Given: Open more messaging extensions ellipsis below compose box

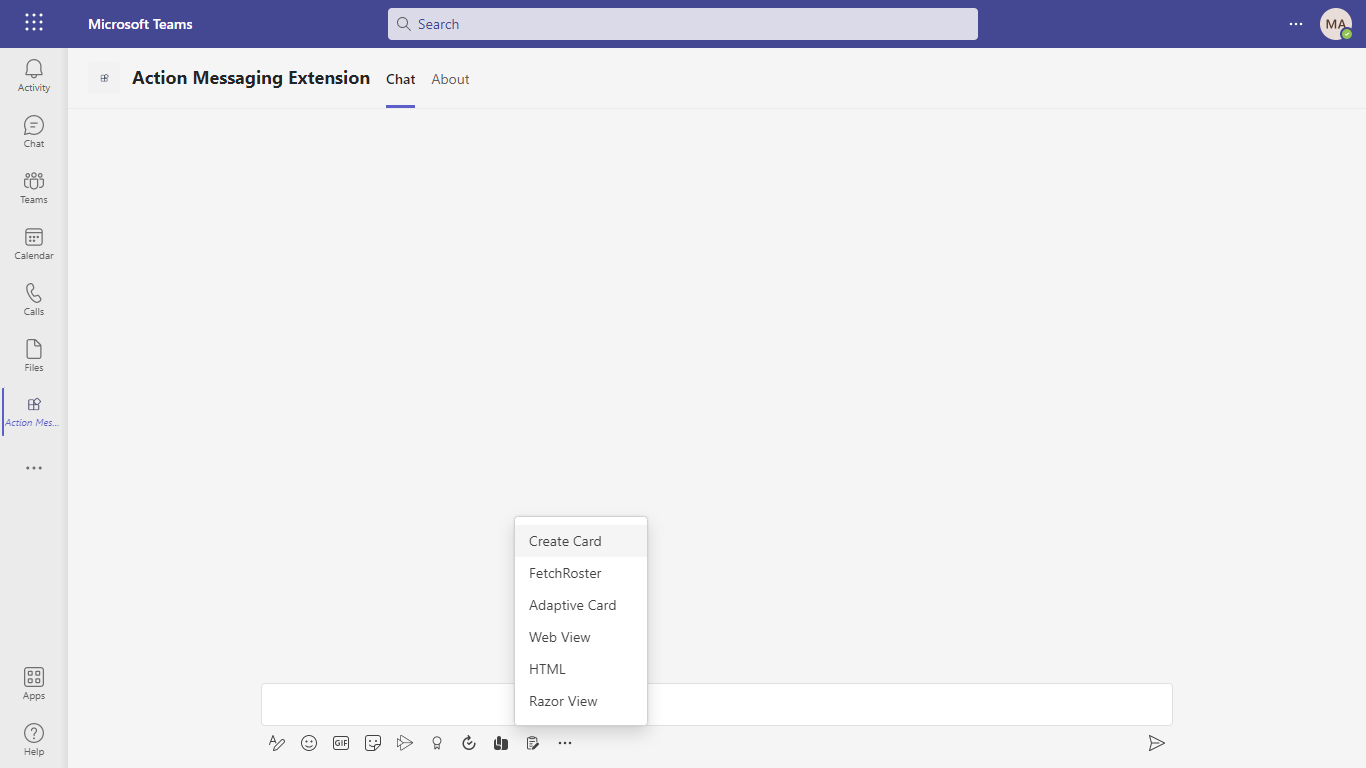Looking at the screenshot, I should point(565,743).
